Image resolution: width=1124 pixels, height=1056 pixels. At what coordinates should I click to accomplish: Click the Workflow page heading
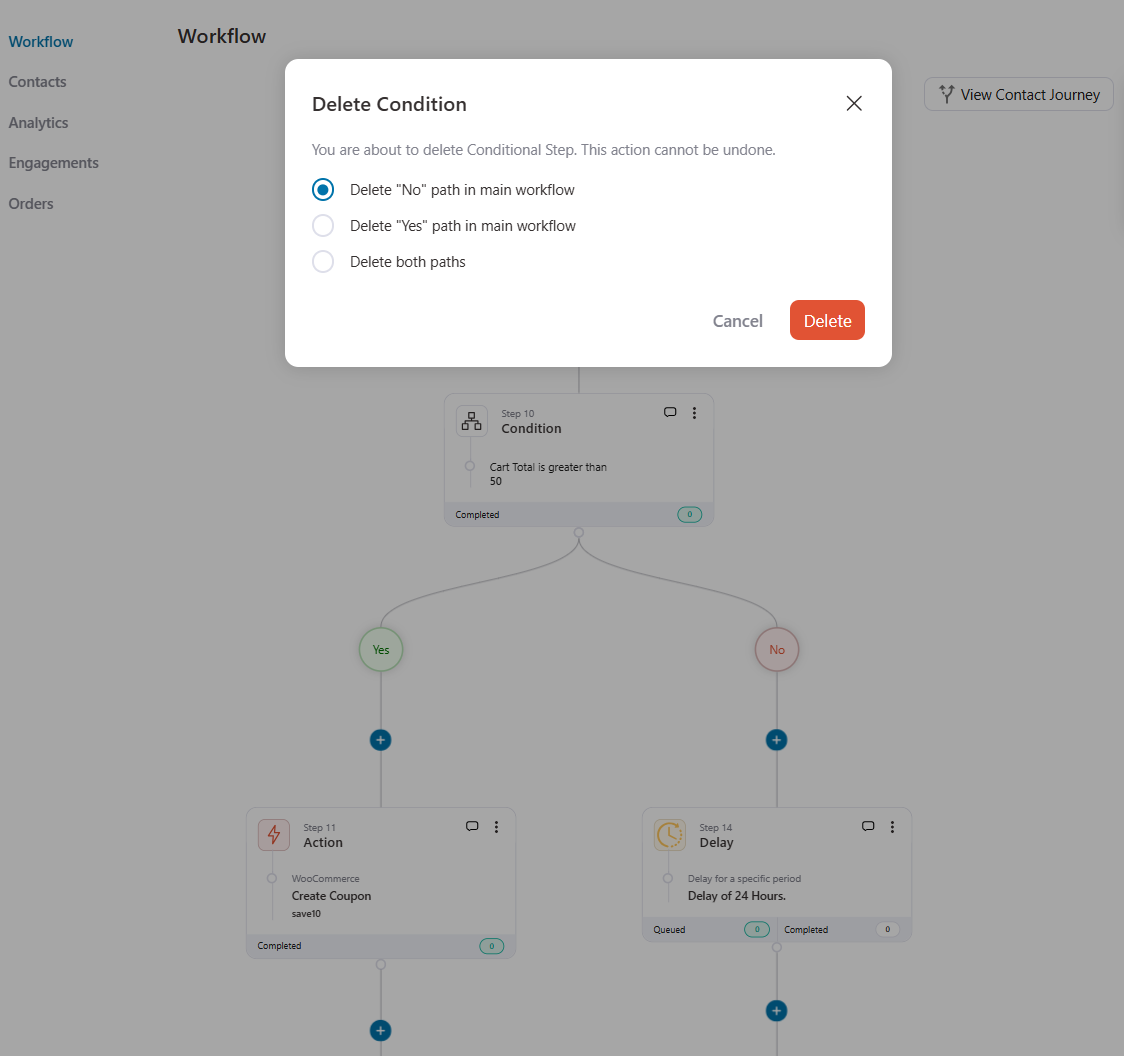point(222,36)
